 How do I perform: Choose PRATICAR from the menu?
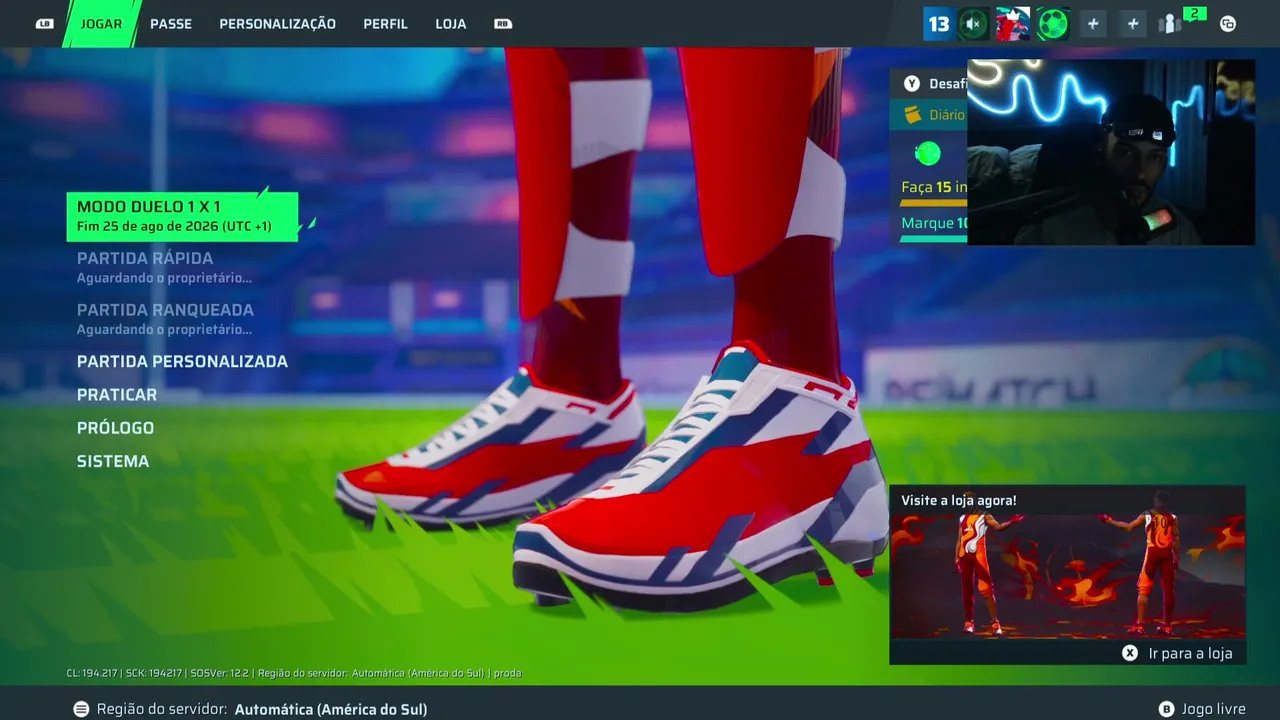tap(117, 395)
